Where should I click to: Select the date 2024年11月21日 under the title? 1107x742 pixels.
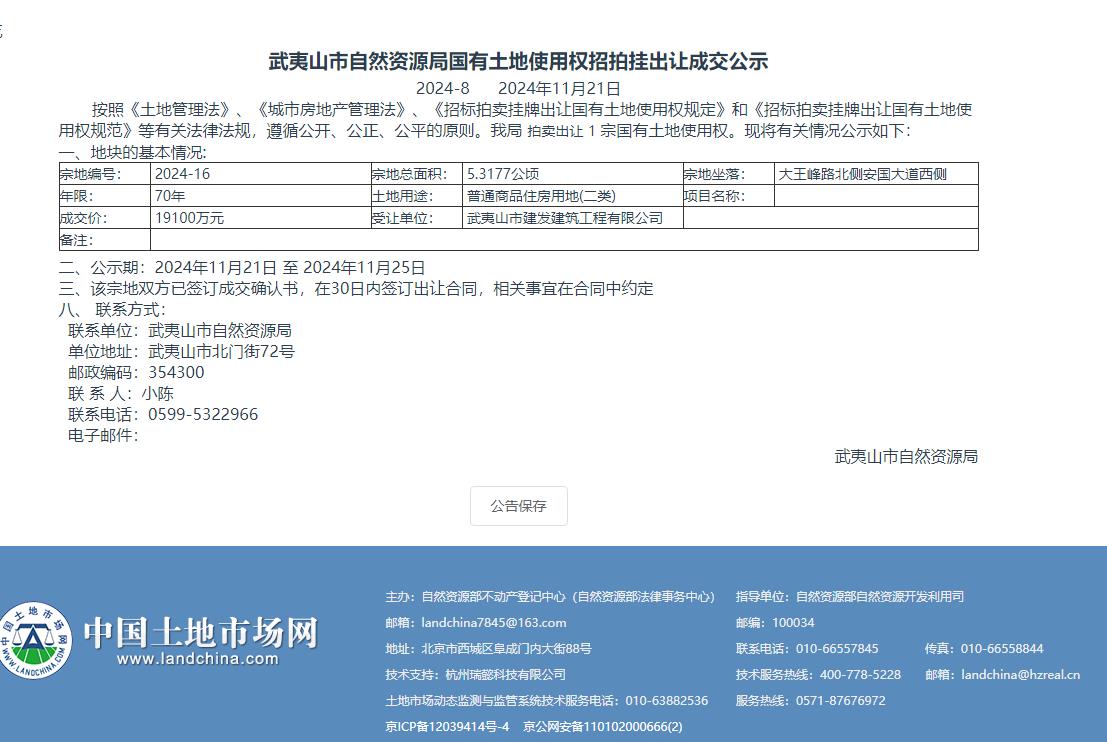point(559,88)
